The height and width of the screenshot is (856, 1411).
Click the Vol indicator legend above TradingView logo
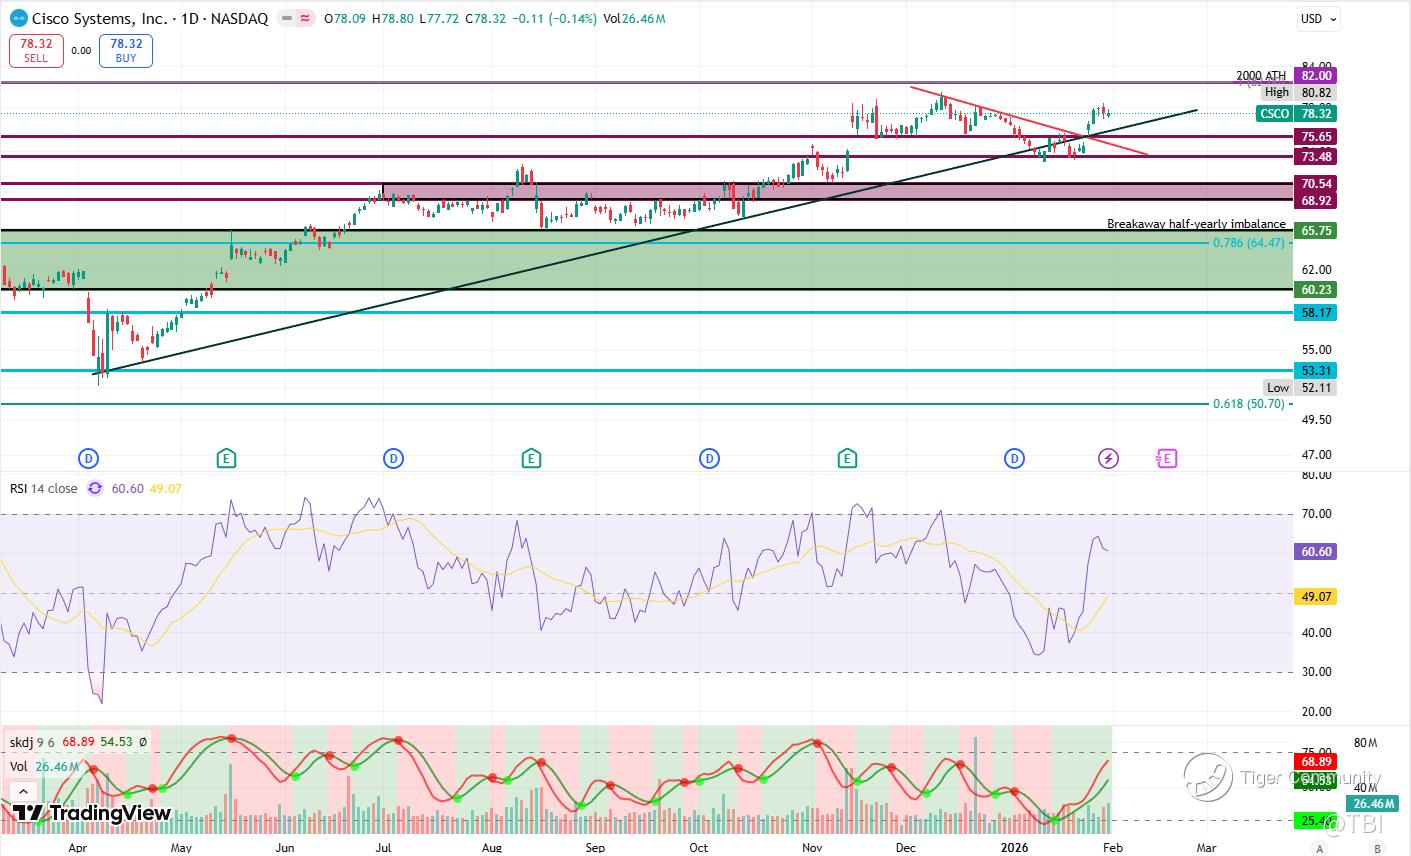19,767
